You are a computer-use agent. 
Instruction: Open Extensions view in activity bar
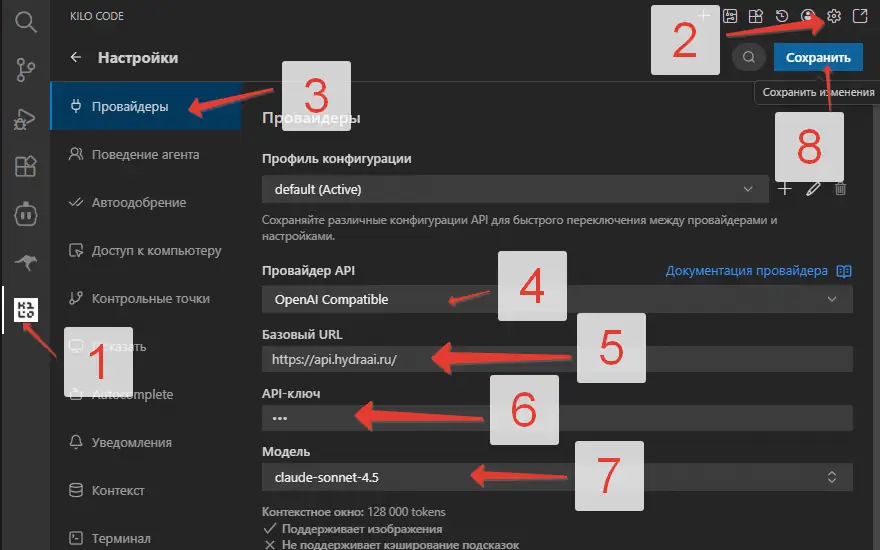click(24, 166)
